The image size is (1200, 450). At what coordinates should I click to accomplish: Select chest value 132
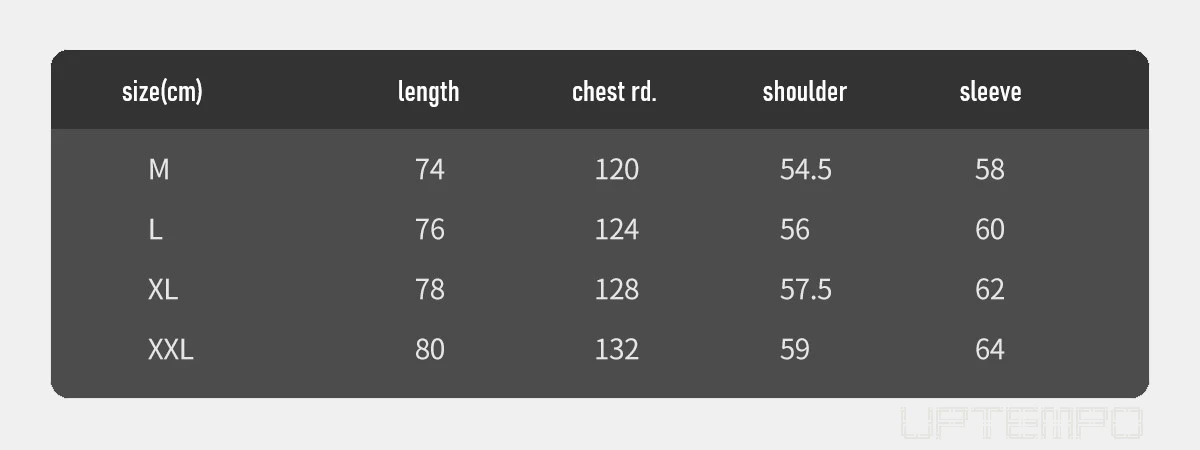(617, 350)
